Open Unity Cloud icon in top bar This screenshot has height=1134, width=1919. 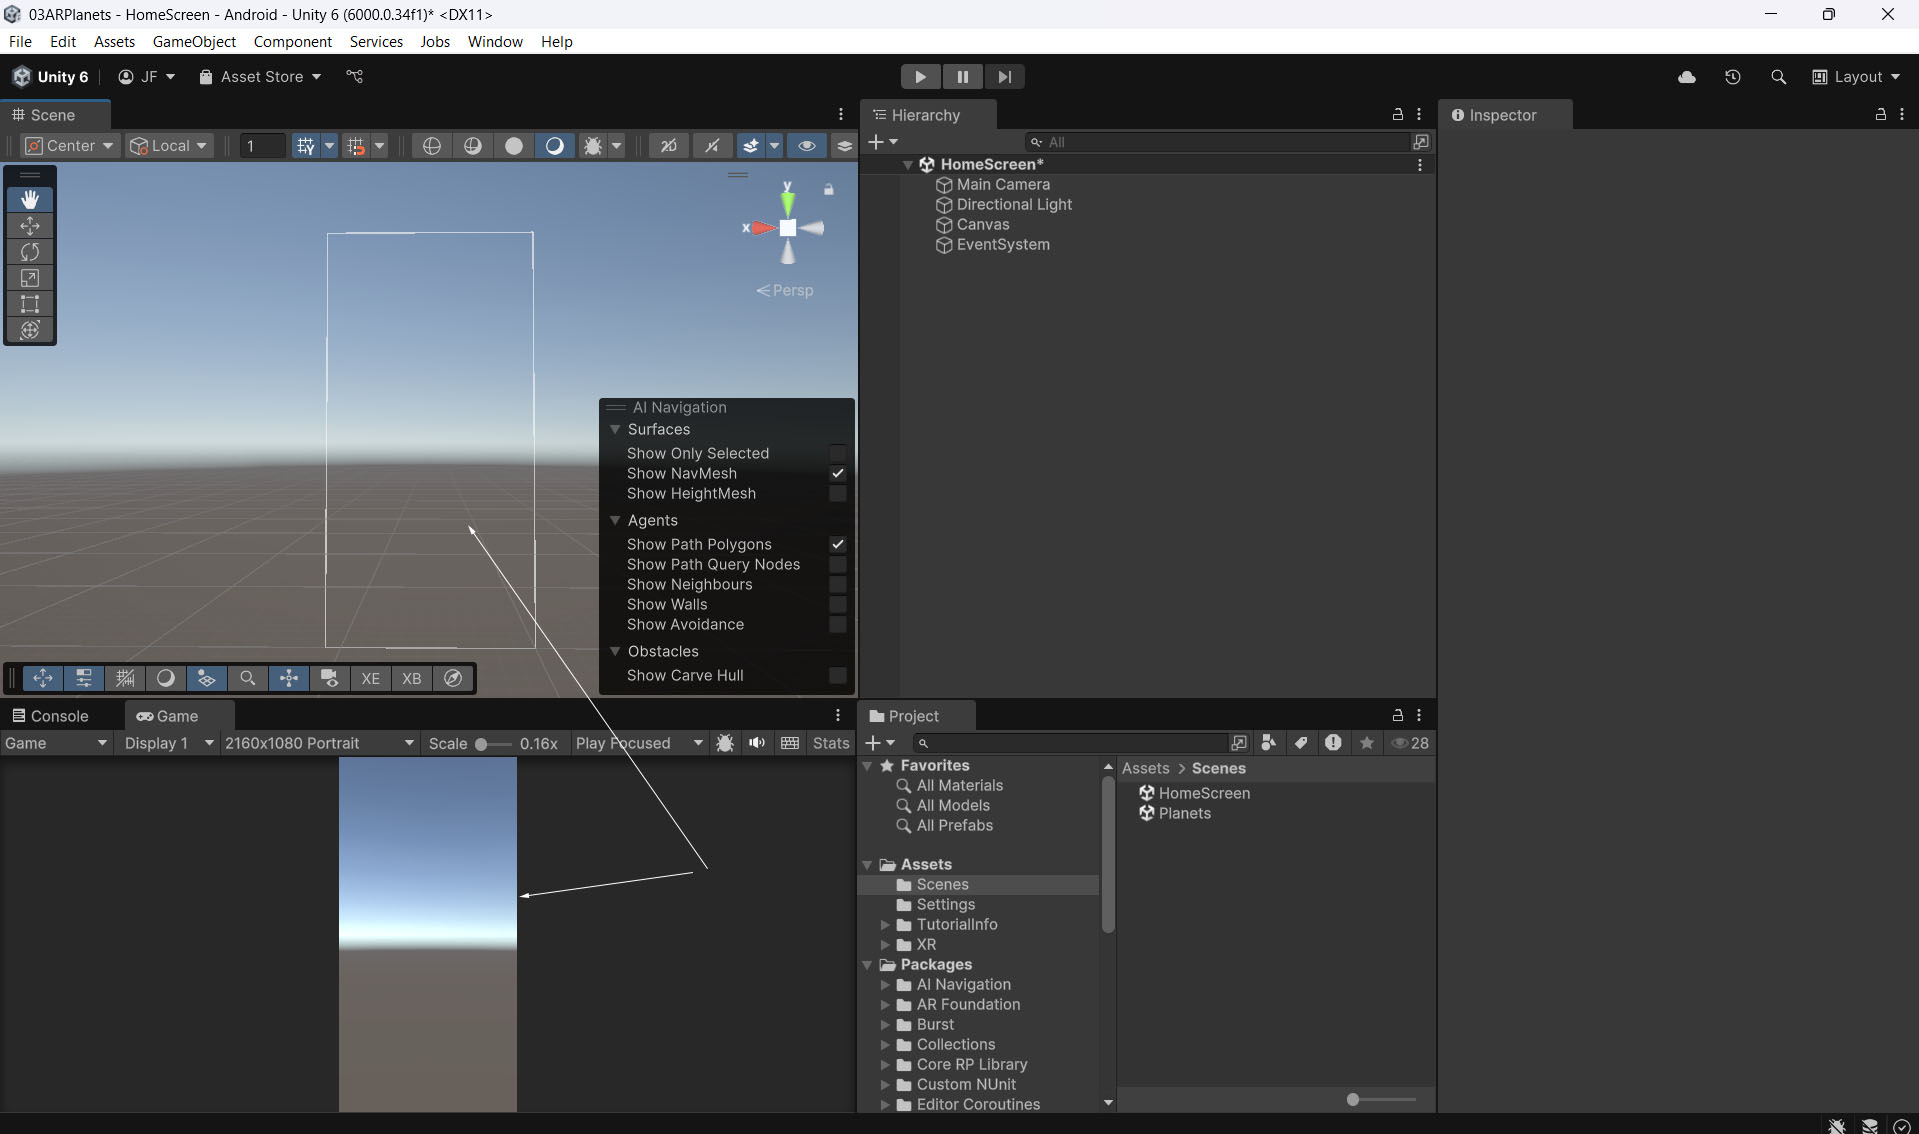1687,77
